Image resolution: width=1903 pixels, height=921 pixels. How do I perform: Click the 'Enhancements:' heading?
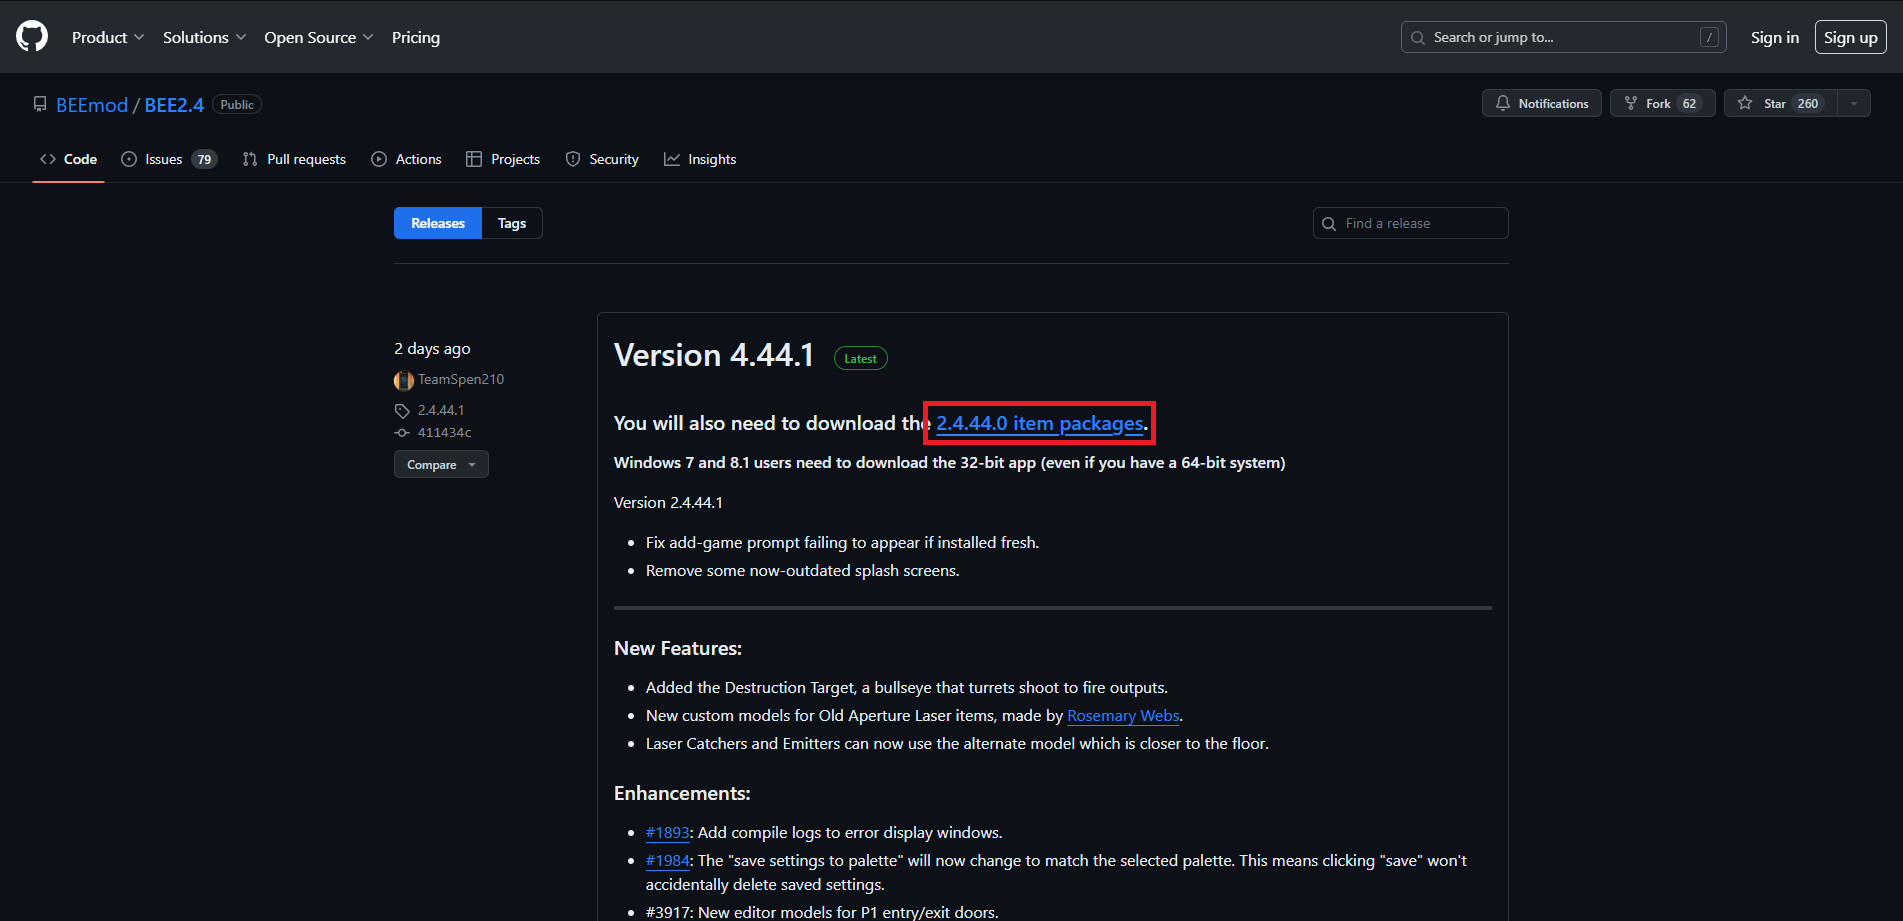(x=682, y=794)
